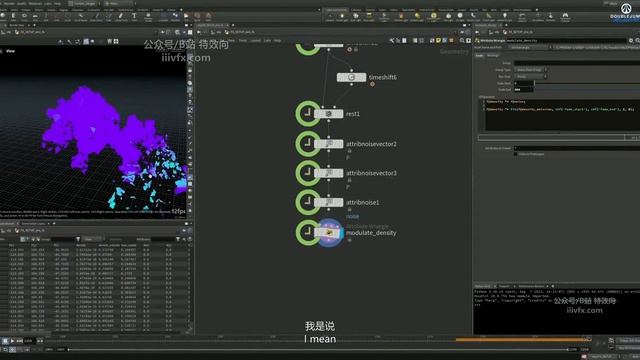Select the attribnoisevector3 node
The image size is (640, 360).
(329, 173)
